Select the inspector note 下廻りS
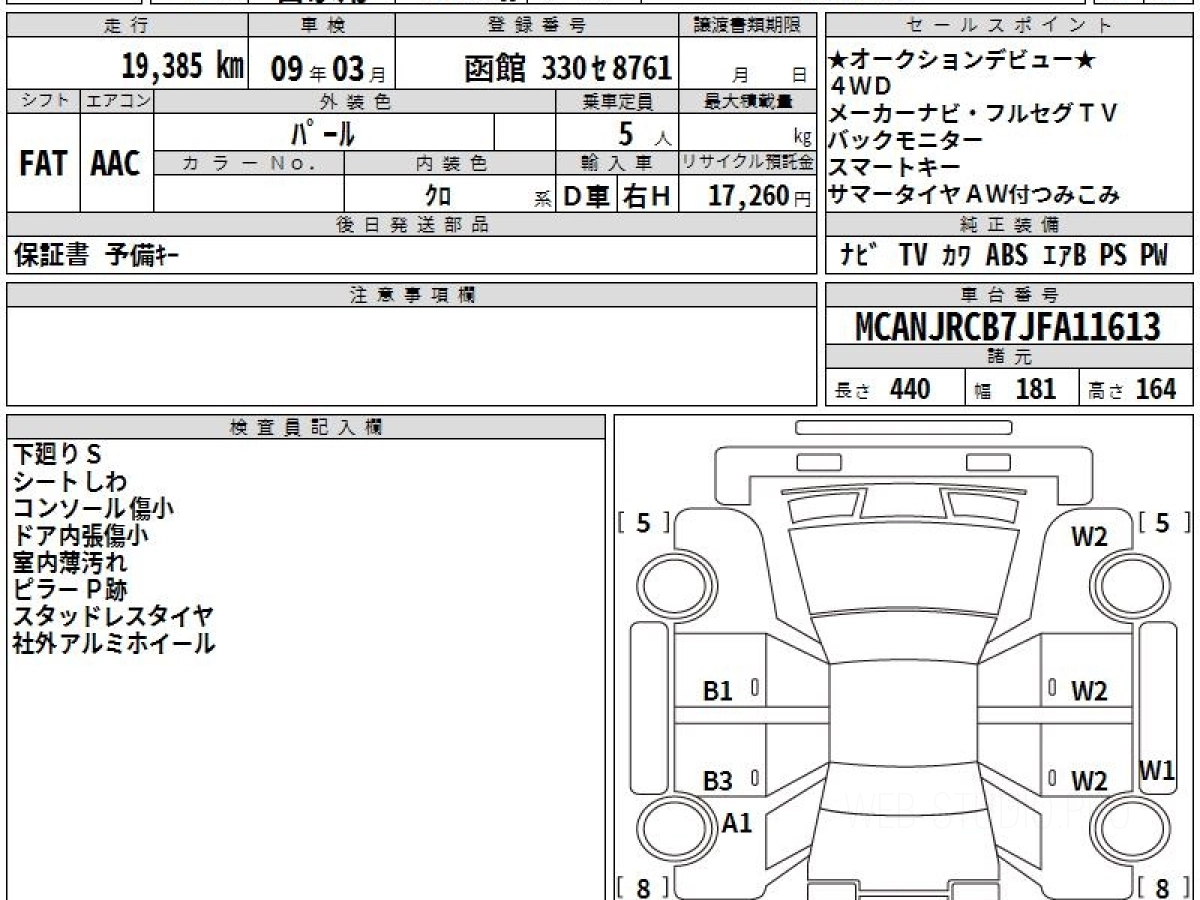 point(58,454)
